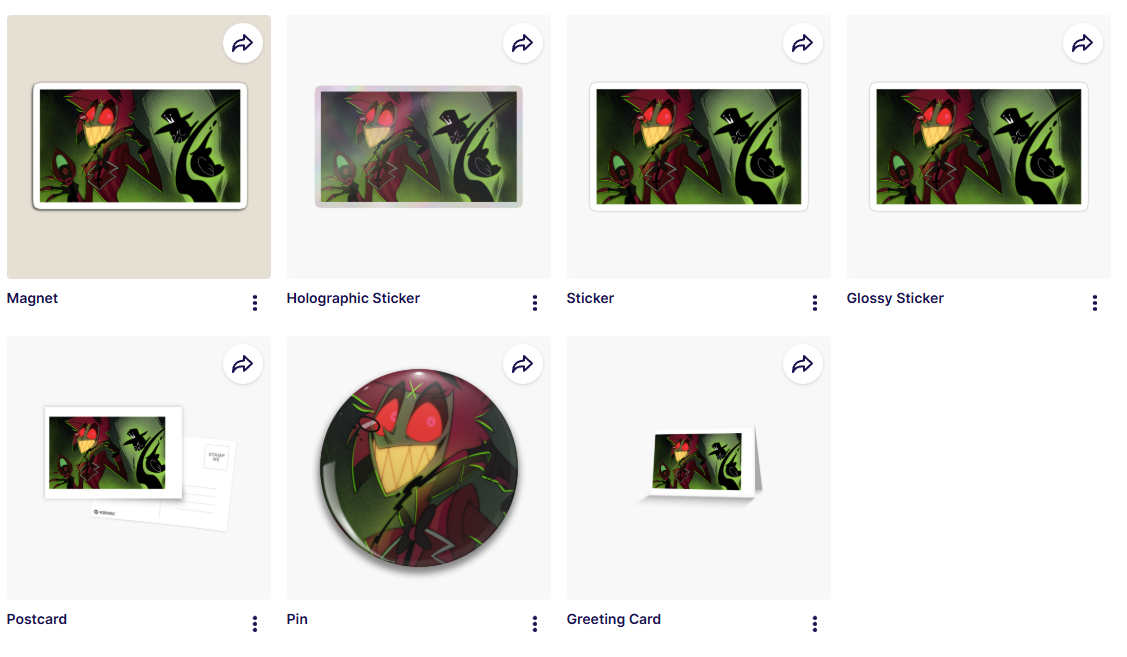The image size is (1127, 657).
Task: Open the Holographic Sticker options menu
Action: pos(535,303)
